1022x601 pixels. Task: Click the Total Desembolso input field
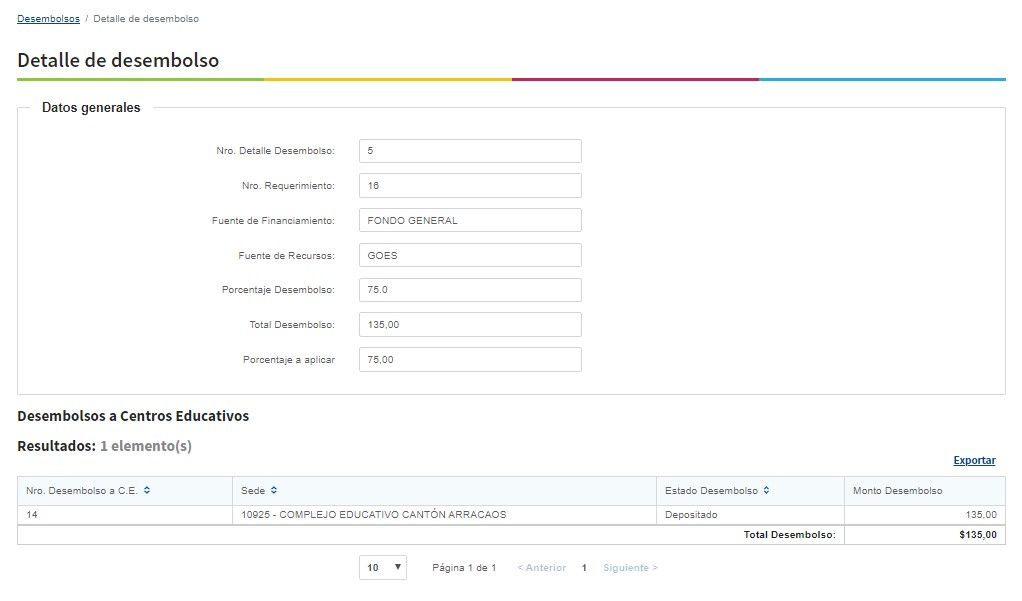470,325
